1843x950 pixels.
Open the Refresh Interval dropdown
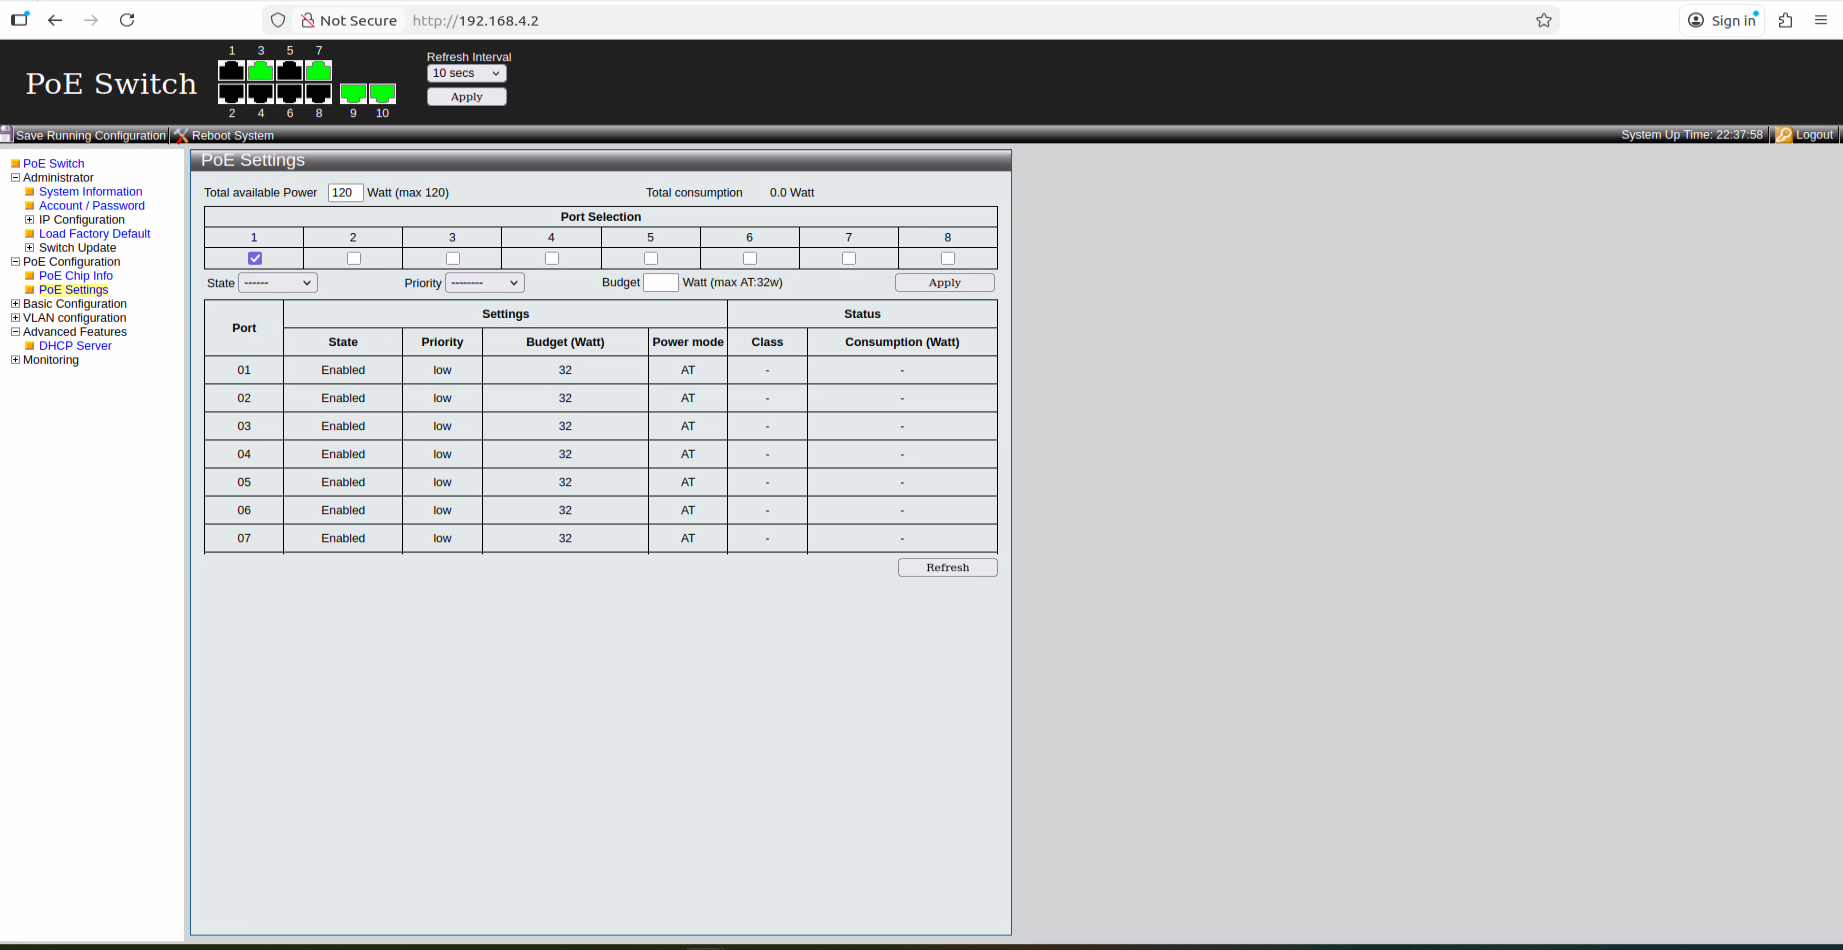466,73
